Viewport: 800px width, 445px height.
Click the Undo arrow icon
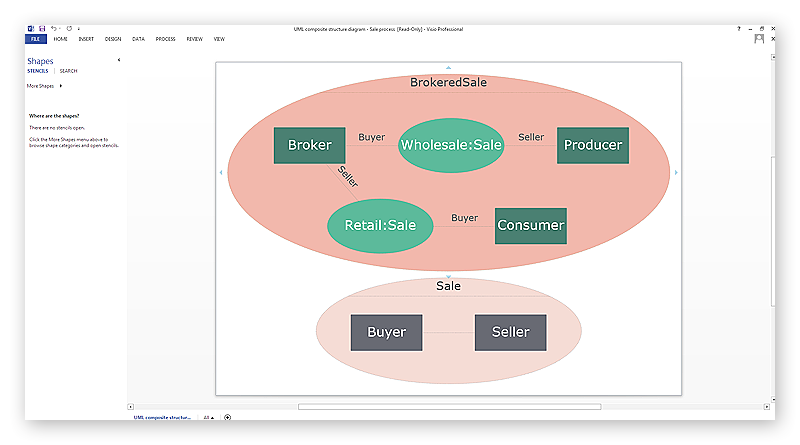click(x=53, y=29)
